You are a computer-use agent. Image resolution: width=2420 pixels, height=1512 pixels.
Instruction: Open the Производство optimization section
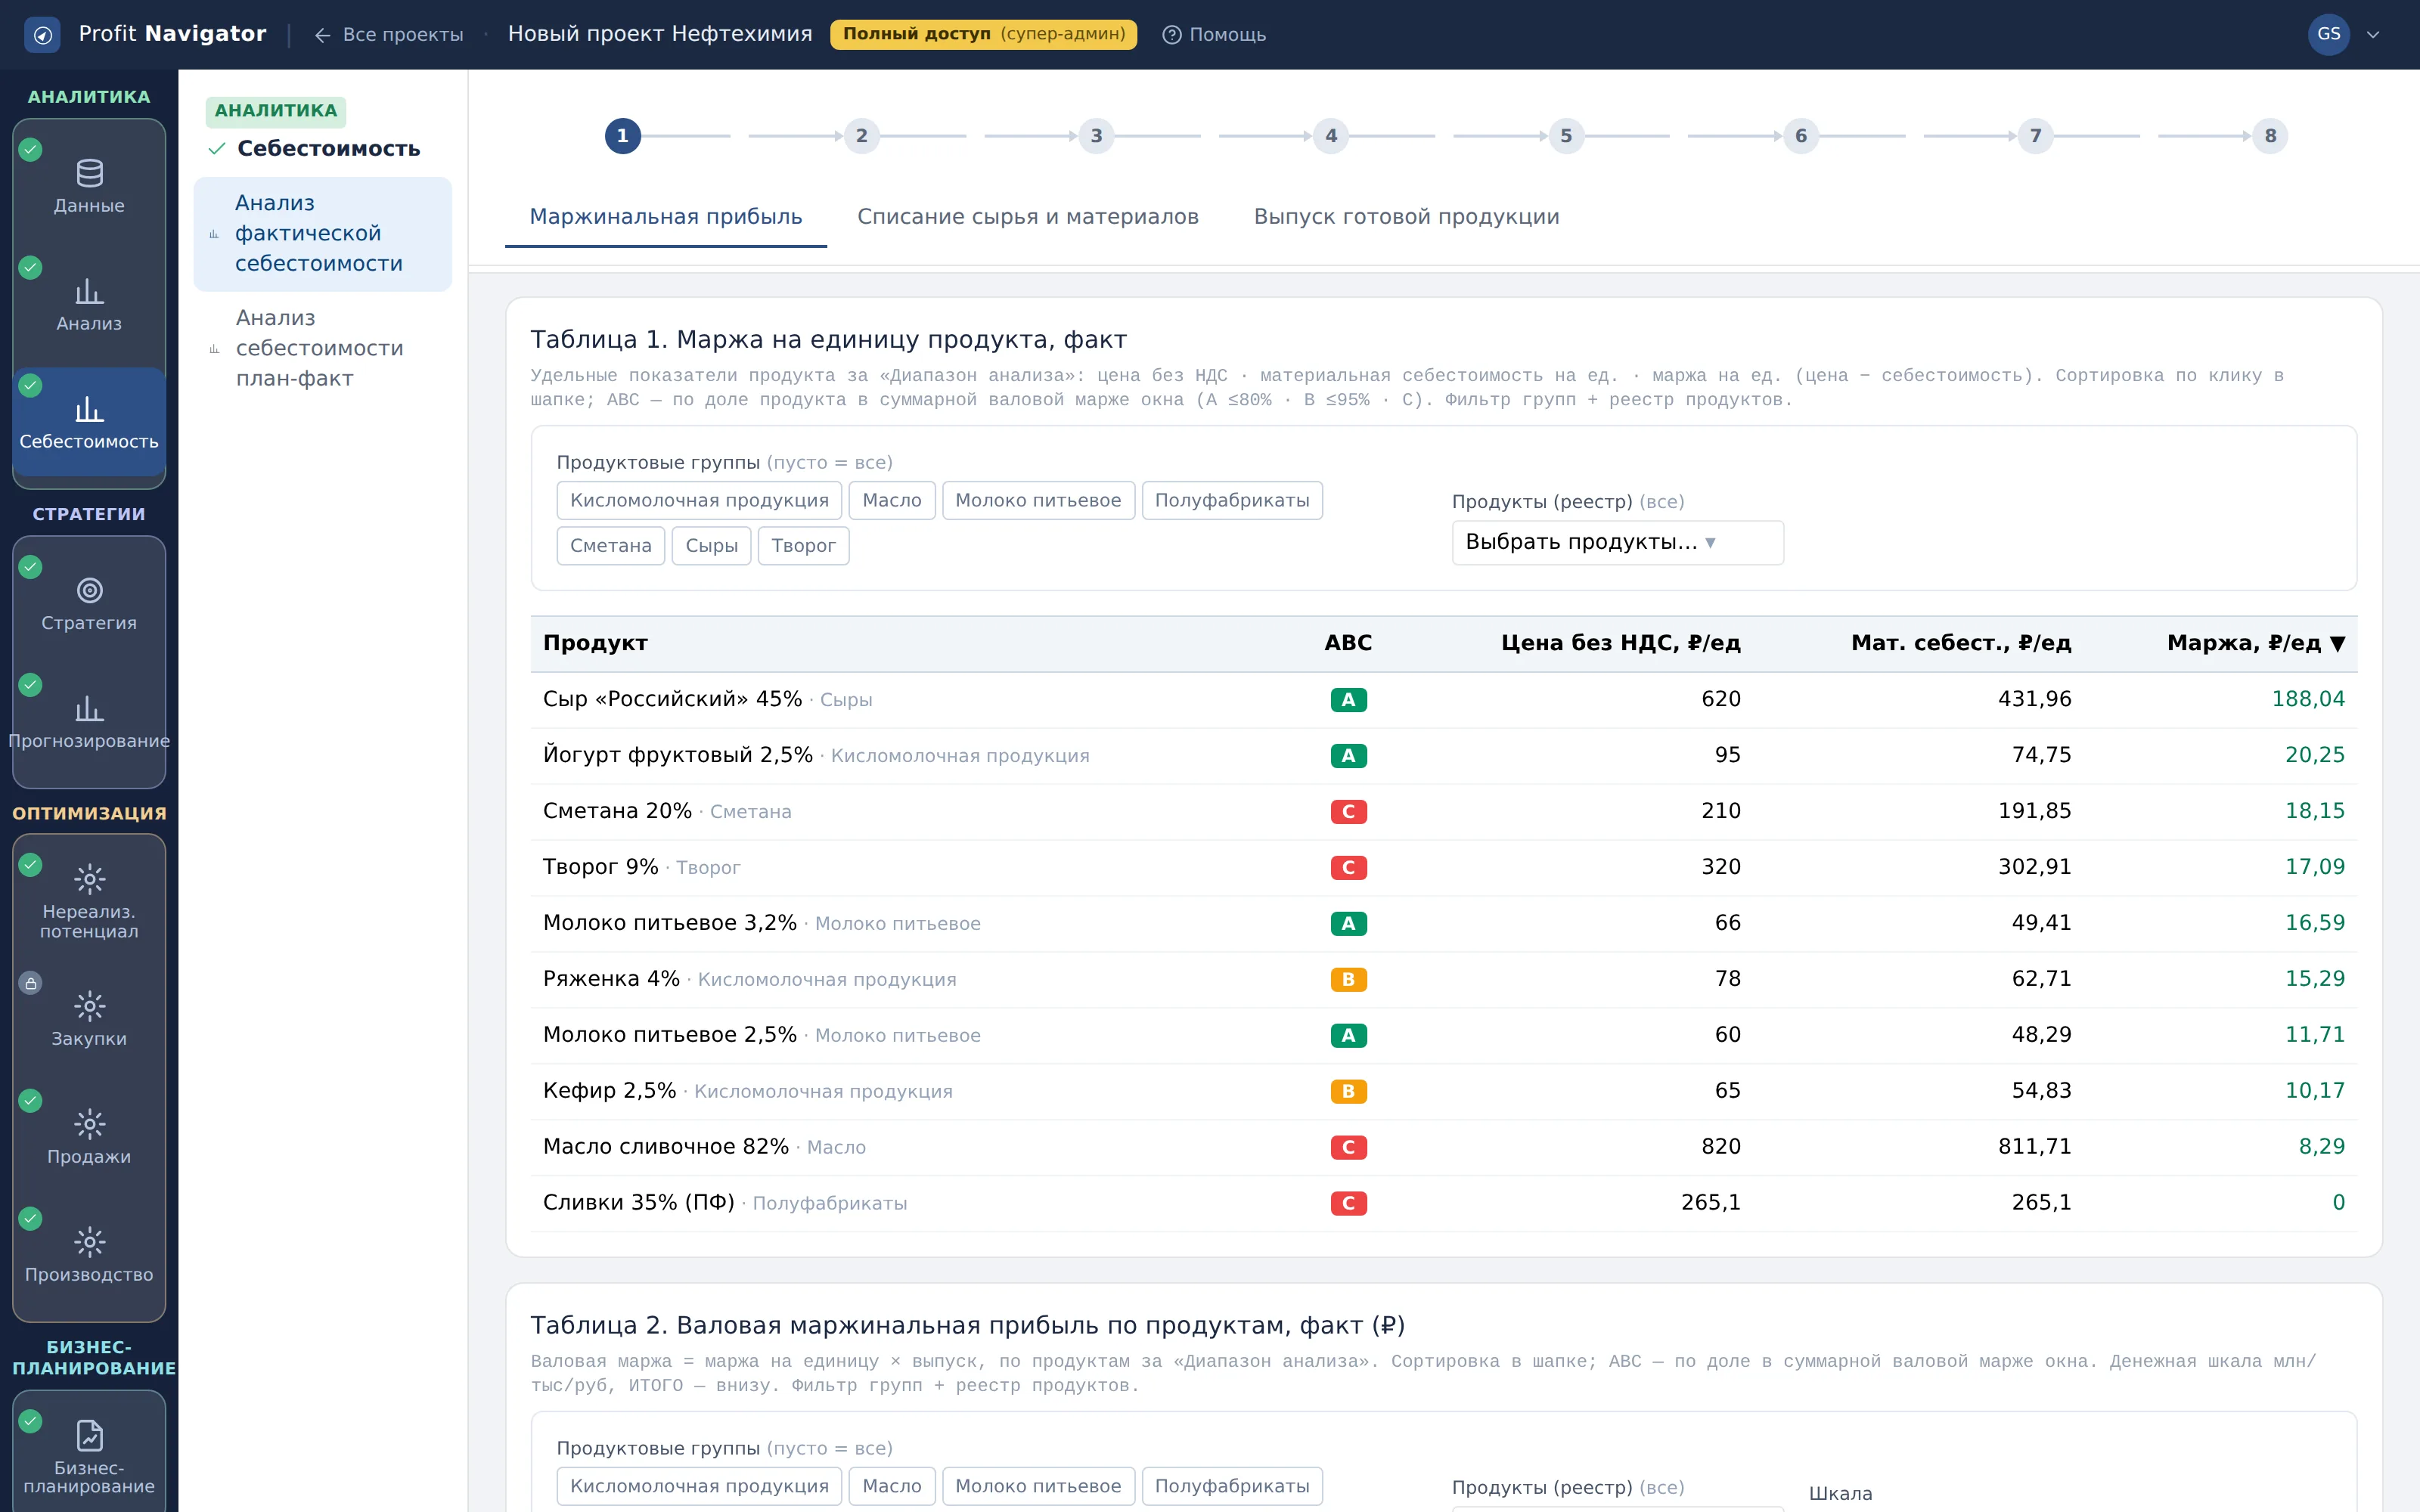pyautogui.click(x=89, y=1254)
